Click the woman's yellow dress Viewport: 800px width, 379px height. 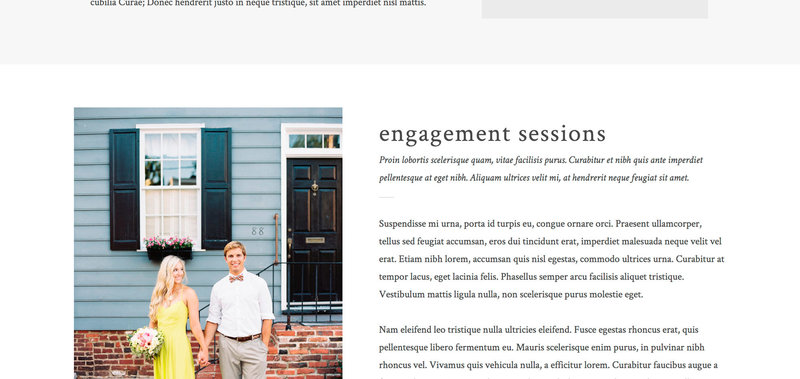173,341
